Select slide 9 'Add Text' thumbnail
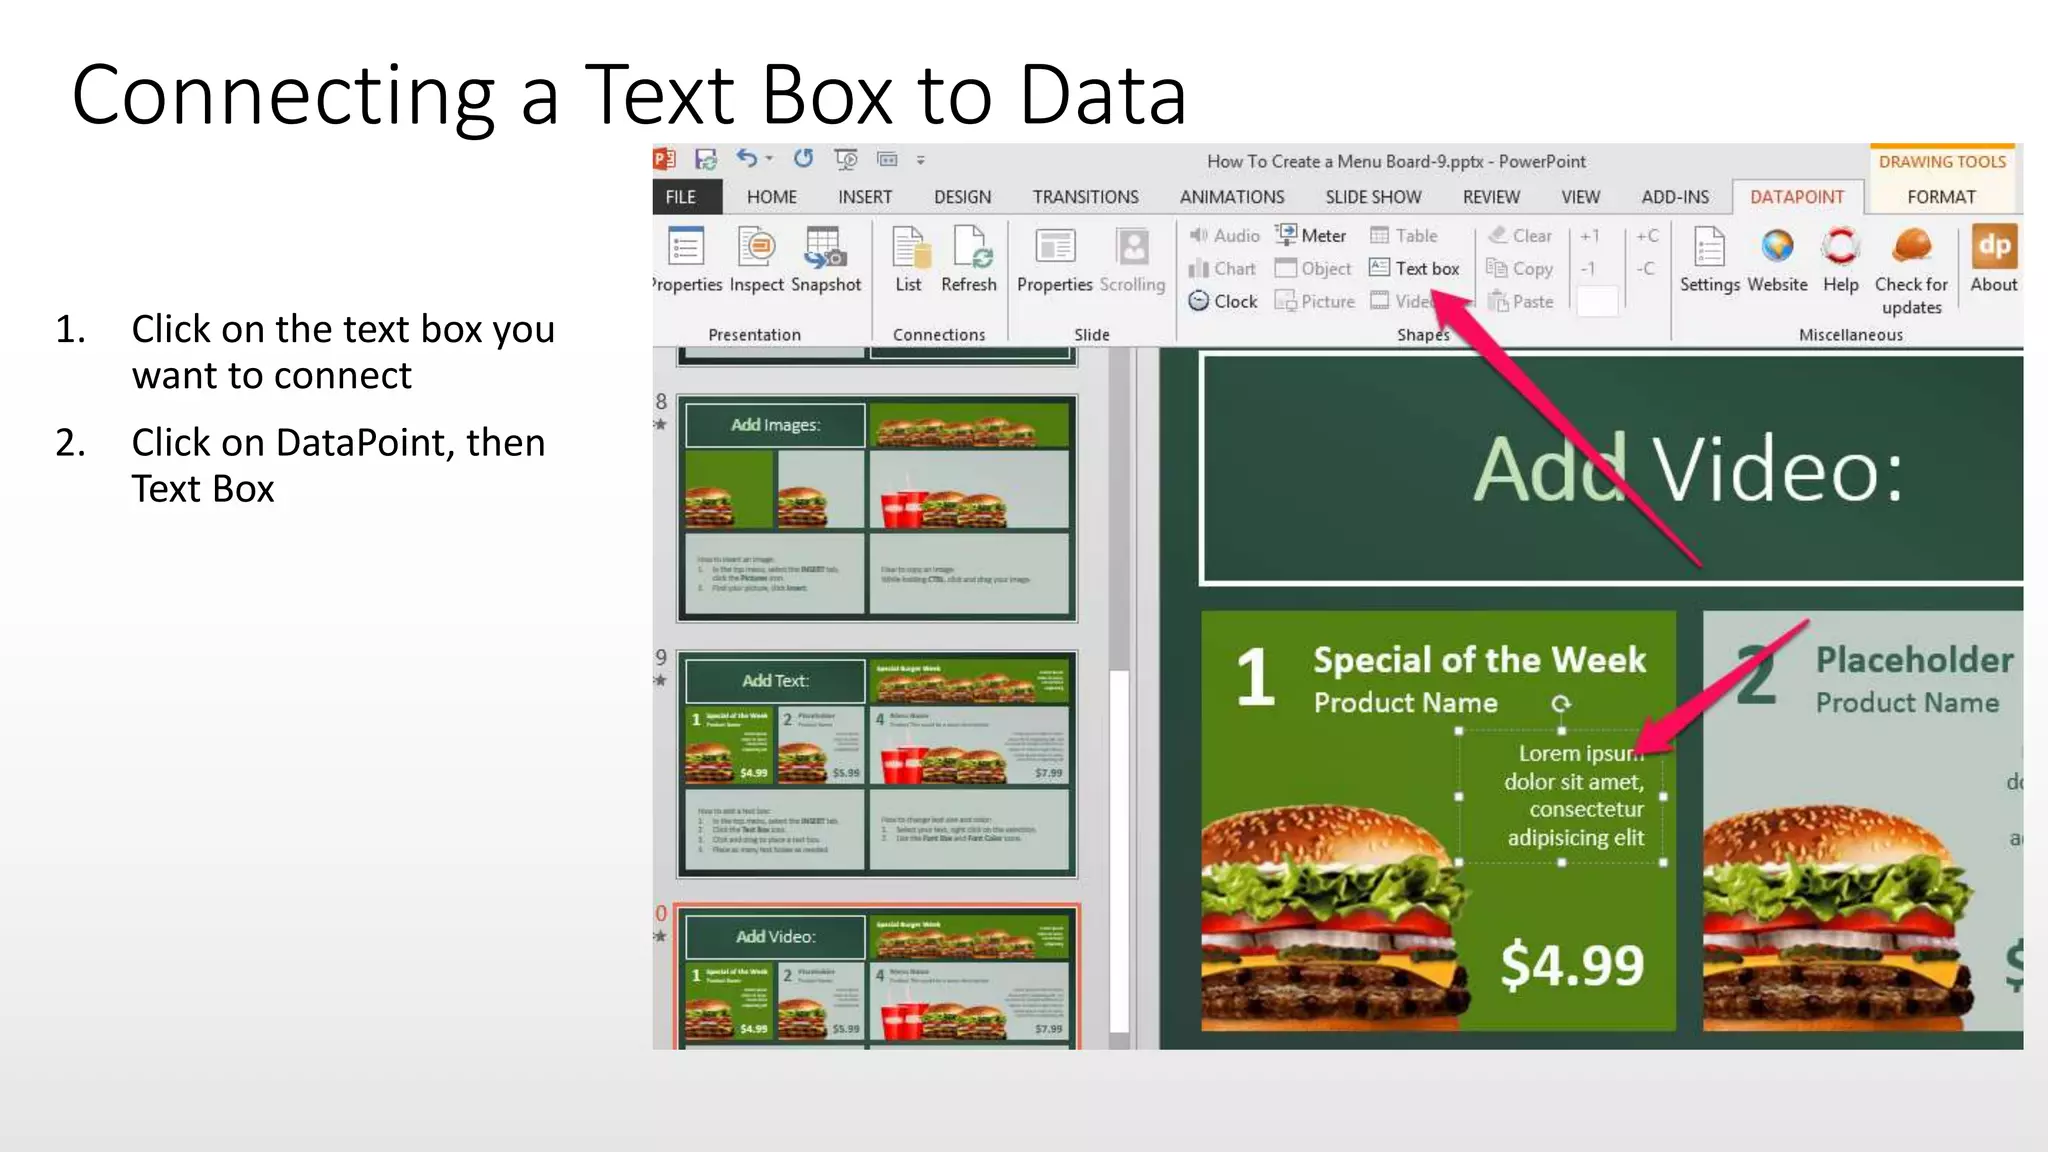This screenshot has width=2048, height=1152. pos(876,764)
